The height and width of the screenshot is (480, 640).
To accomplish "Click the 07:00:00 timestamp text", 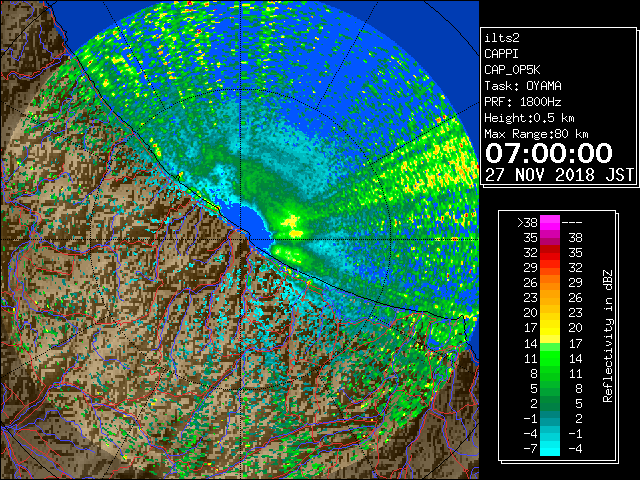I will (549, 153).
